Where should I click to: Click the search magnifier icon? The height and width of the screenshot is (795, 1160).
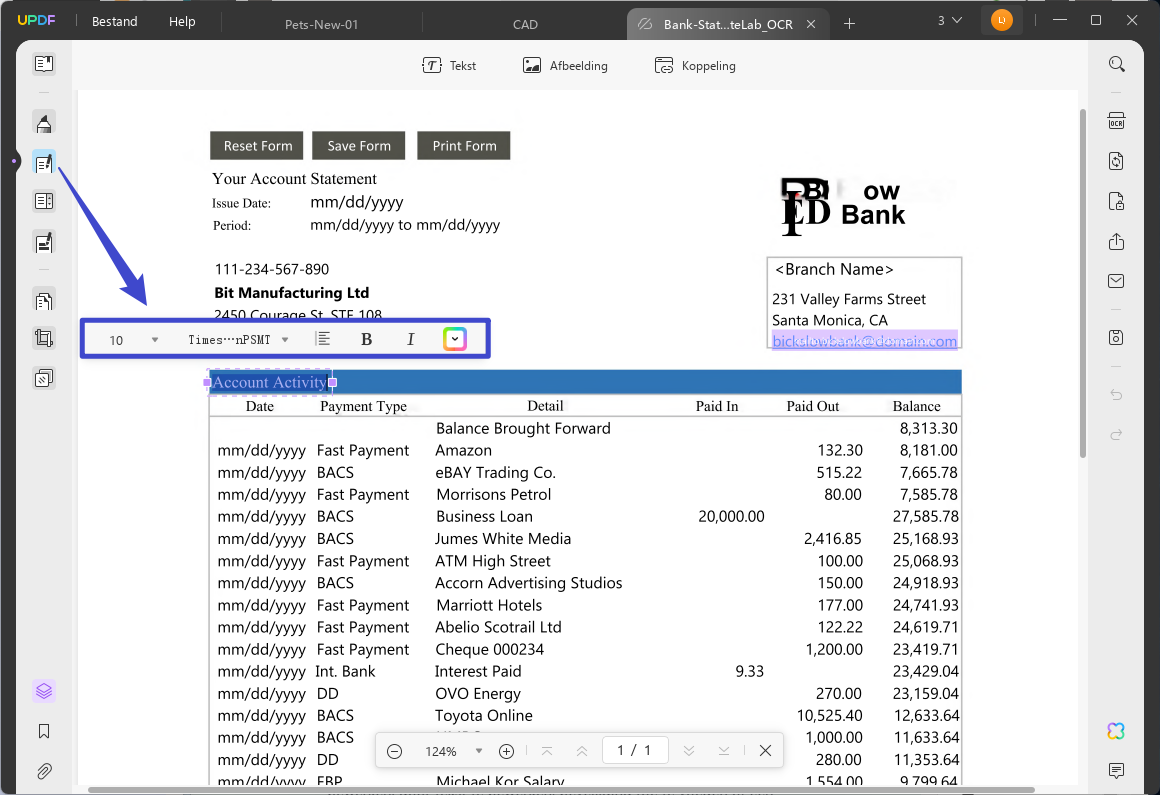[x=1116, y=64]
